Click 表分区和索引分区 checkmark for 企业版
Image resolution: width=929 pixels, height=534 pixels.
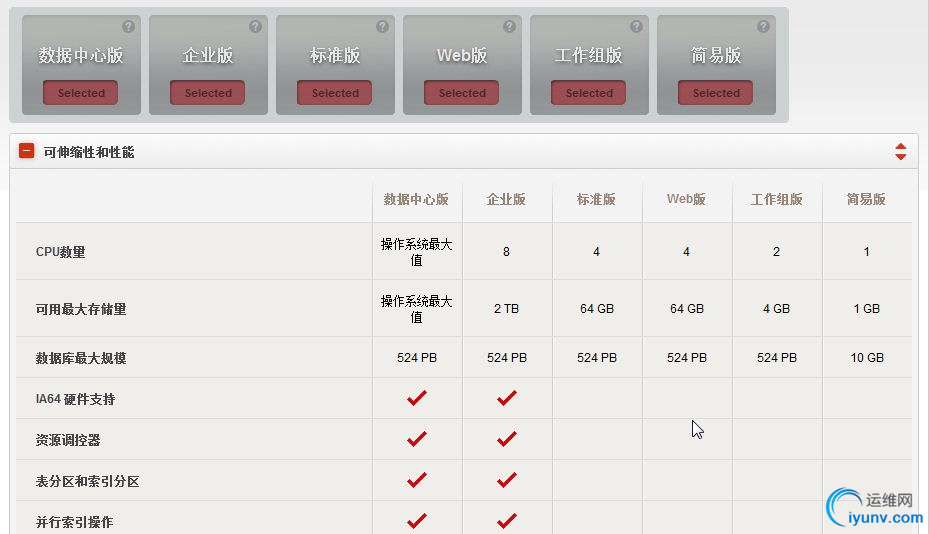tap(507, 479)
